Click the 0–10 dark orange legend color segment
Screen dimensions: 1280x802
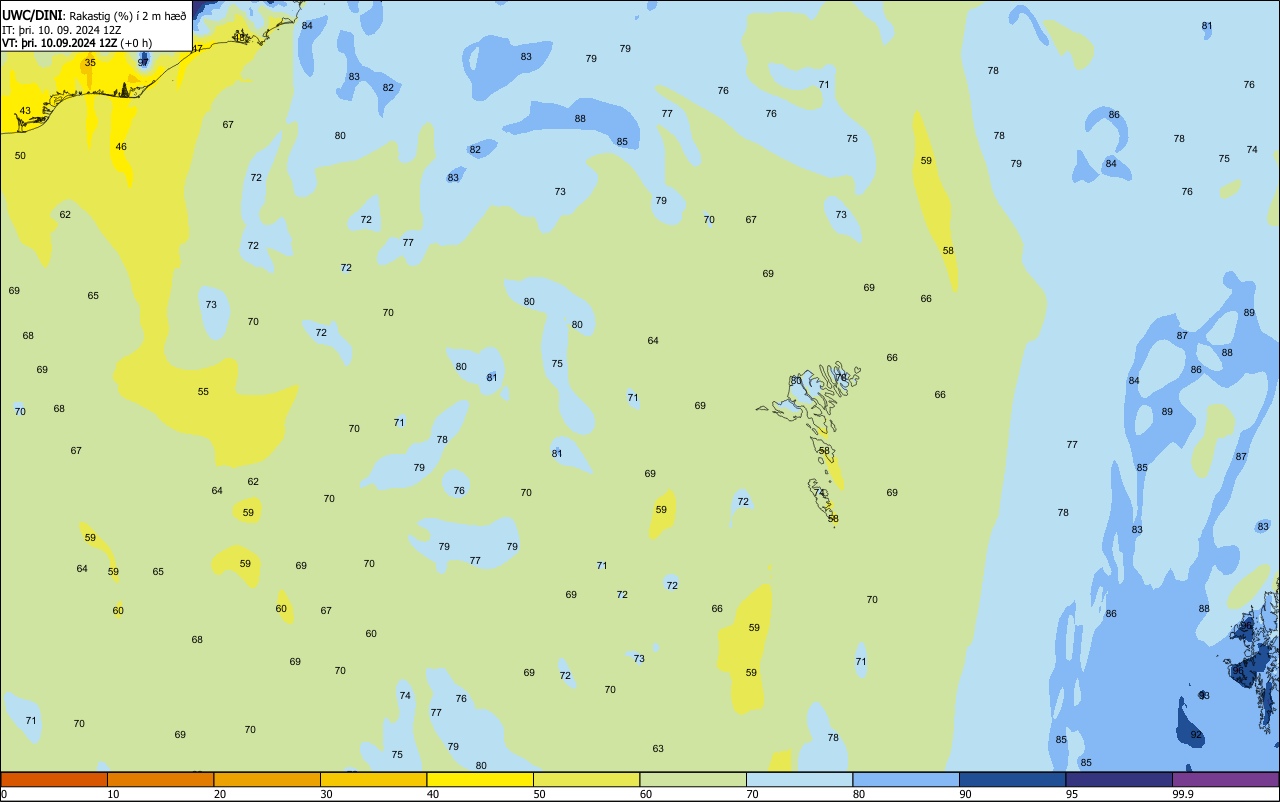[x=54, y=779]
